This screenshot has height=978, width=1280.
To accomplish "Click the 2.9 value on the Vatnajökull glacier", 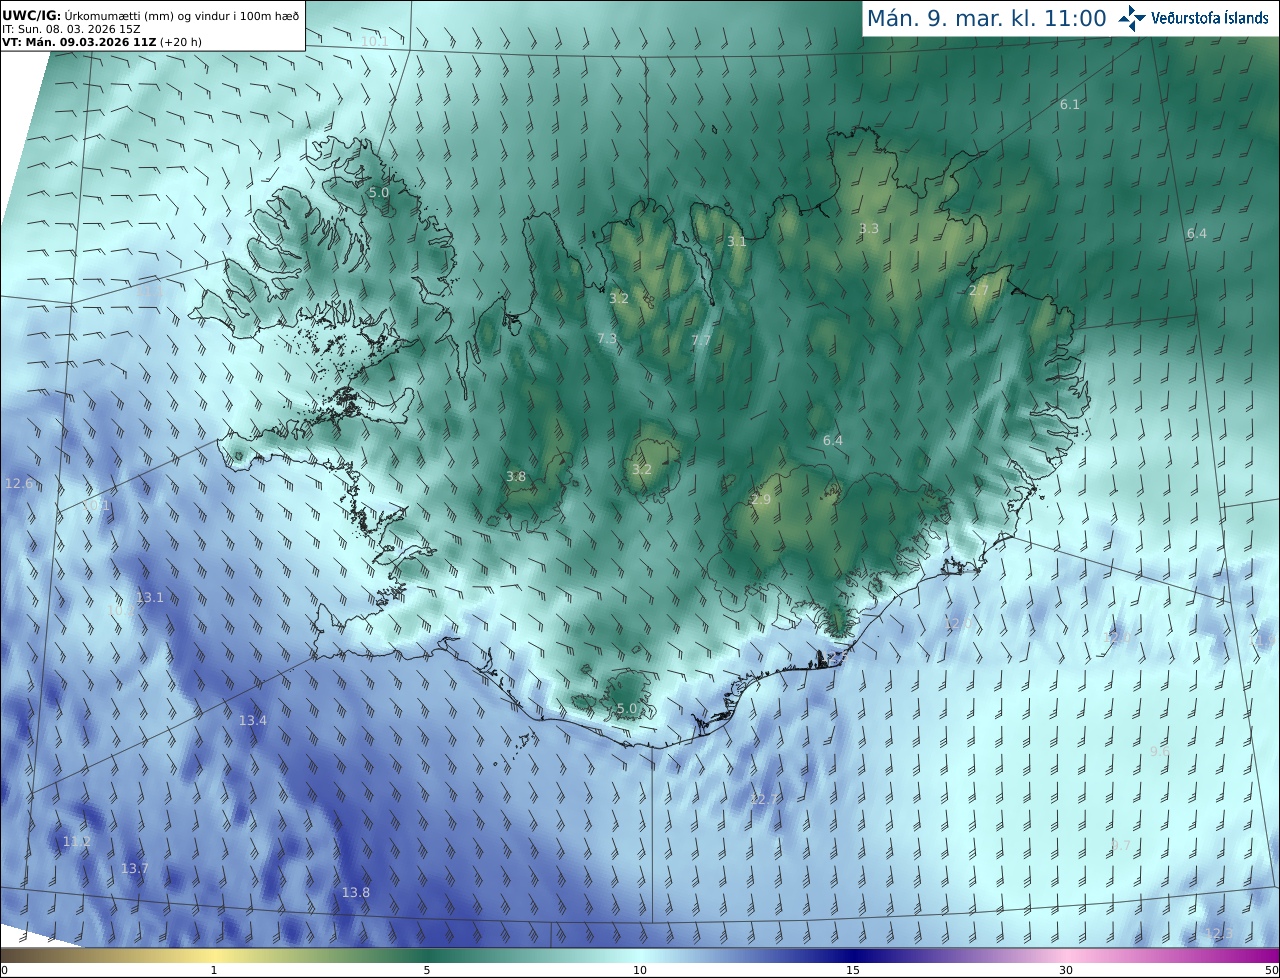I will (761, 500).
